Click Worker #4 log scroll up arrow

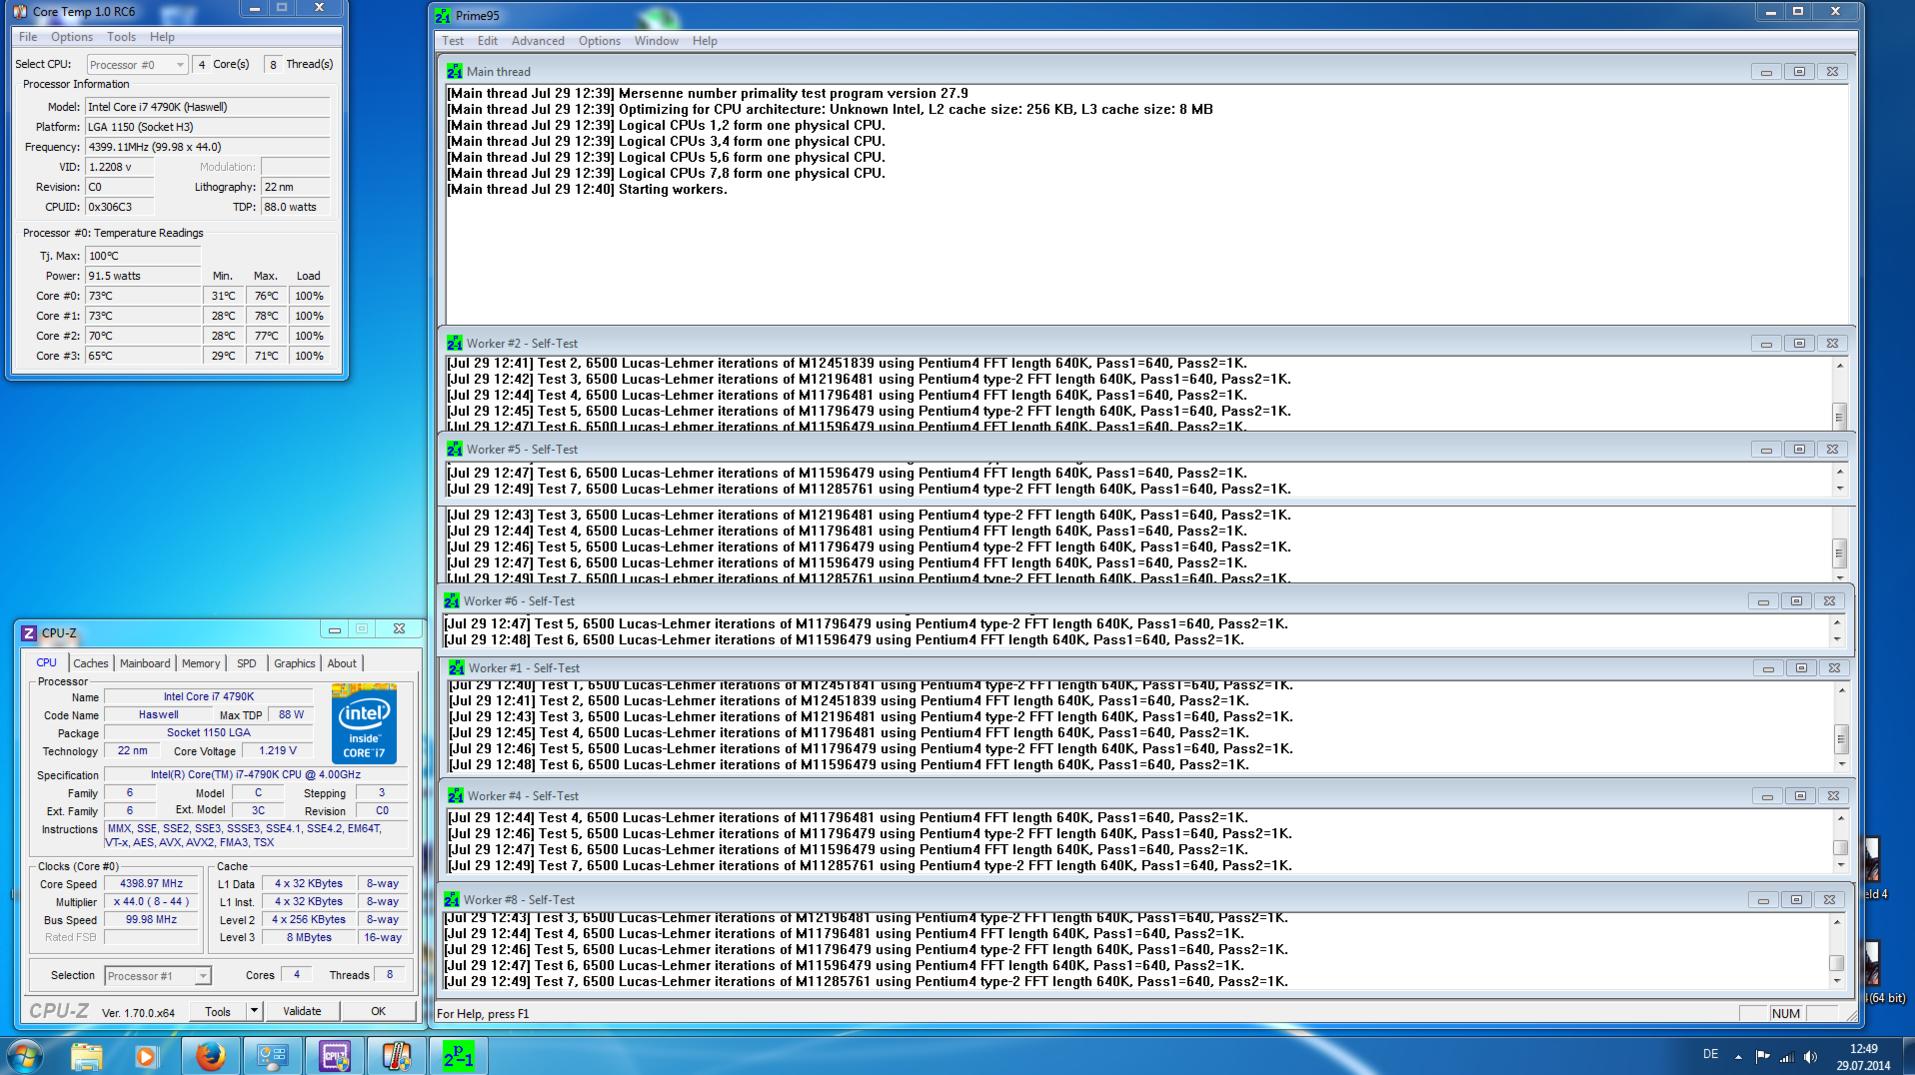[1840, 819]
